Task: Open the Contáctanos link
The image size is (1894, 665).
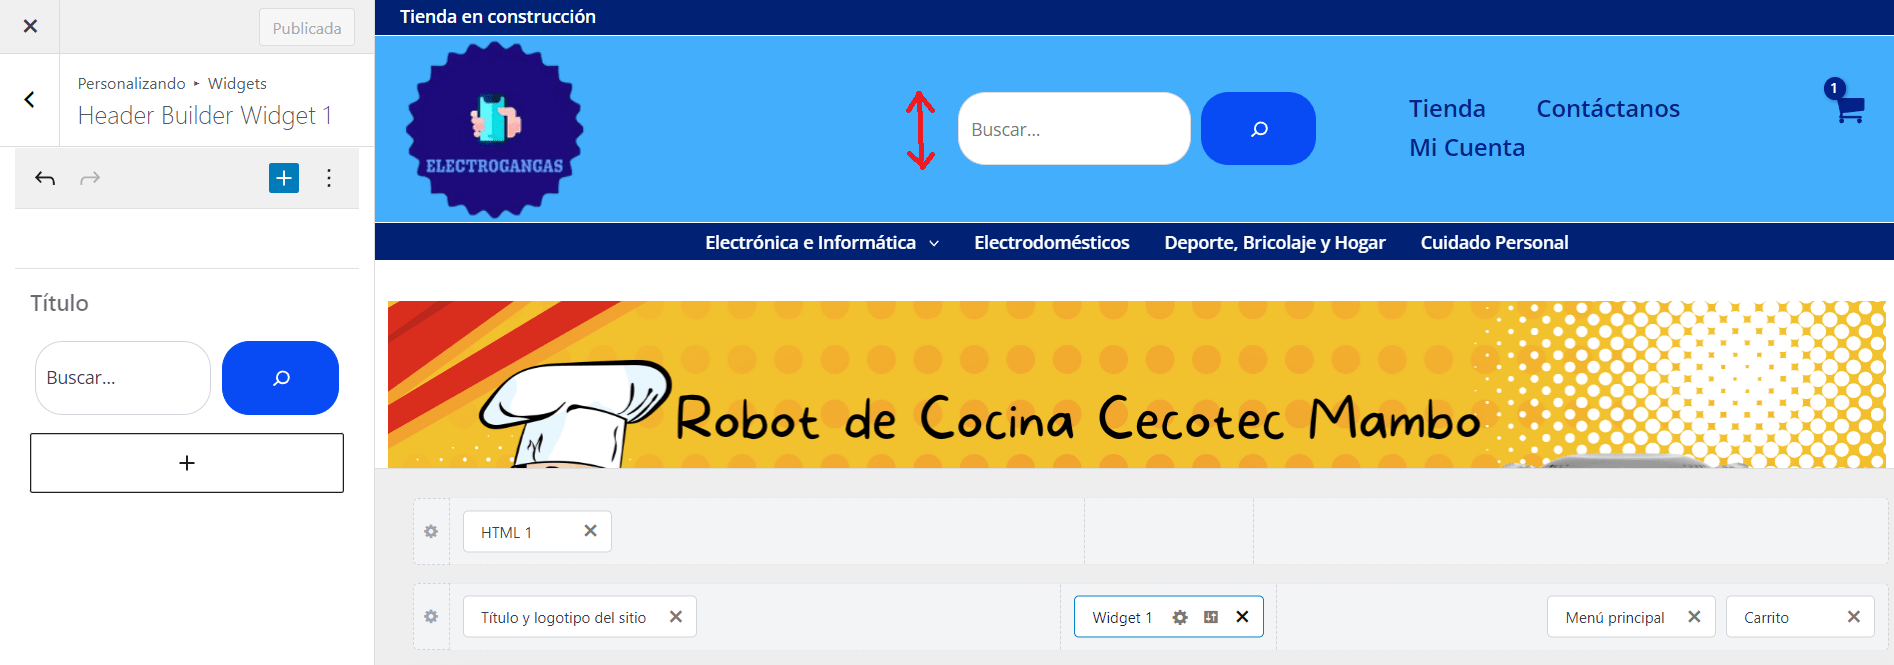Action: [1608, 108]
